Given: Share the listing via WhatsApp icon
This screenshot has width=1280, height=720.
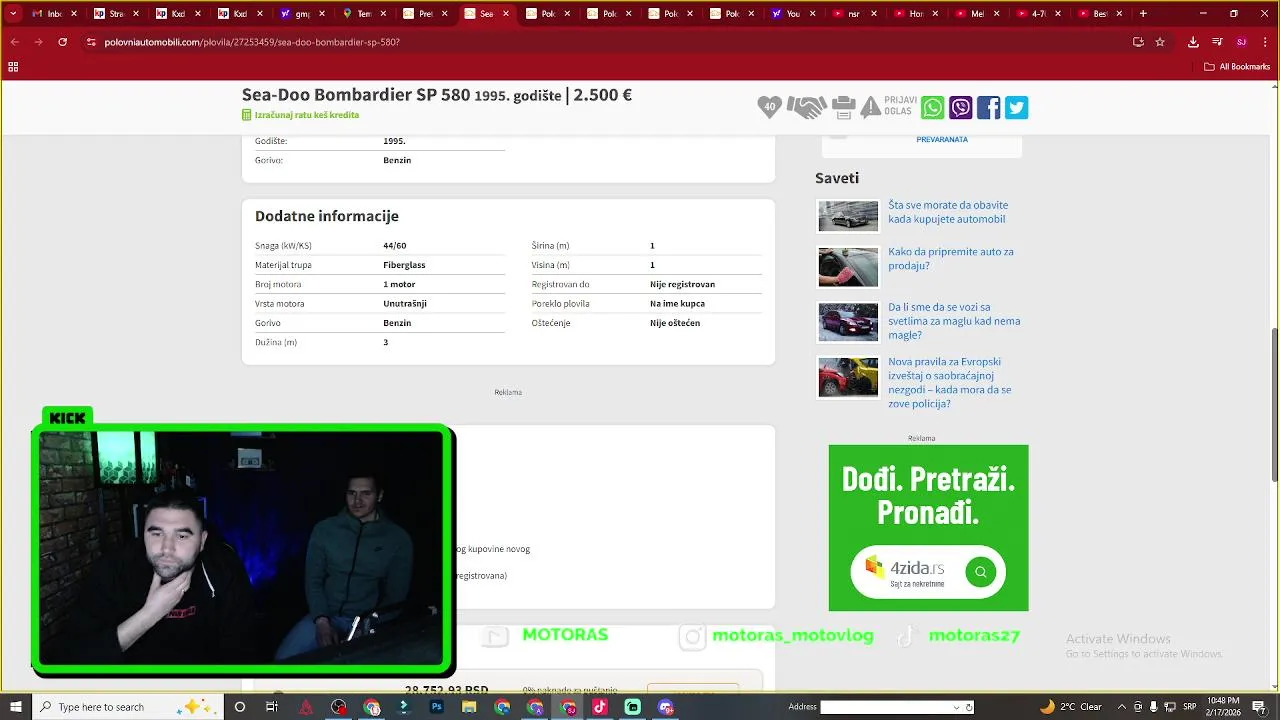Looking at the screenshot, I should pyautogui.click(x=932, y=108).
